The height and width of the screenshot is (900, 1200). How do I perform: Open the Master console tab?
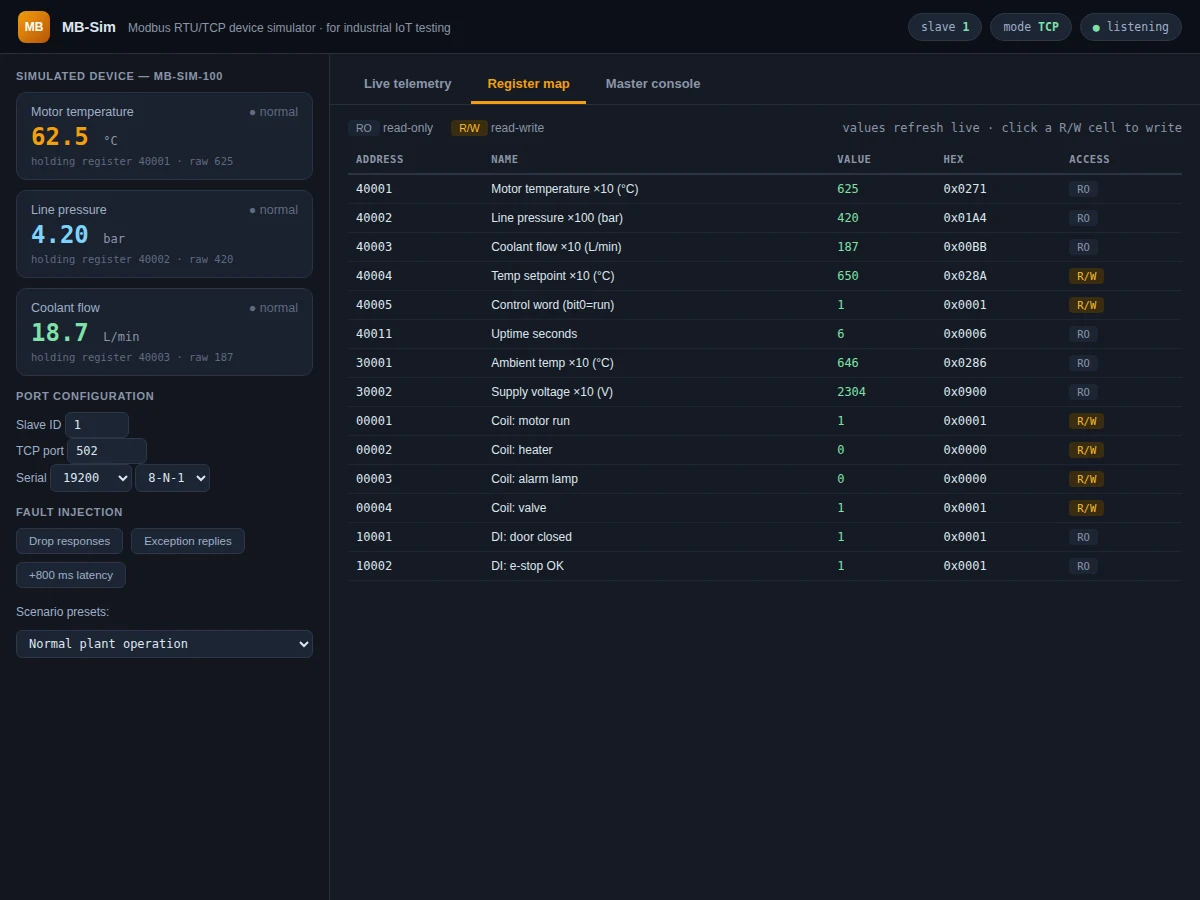click(x=653, y=84)
